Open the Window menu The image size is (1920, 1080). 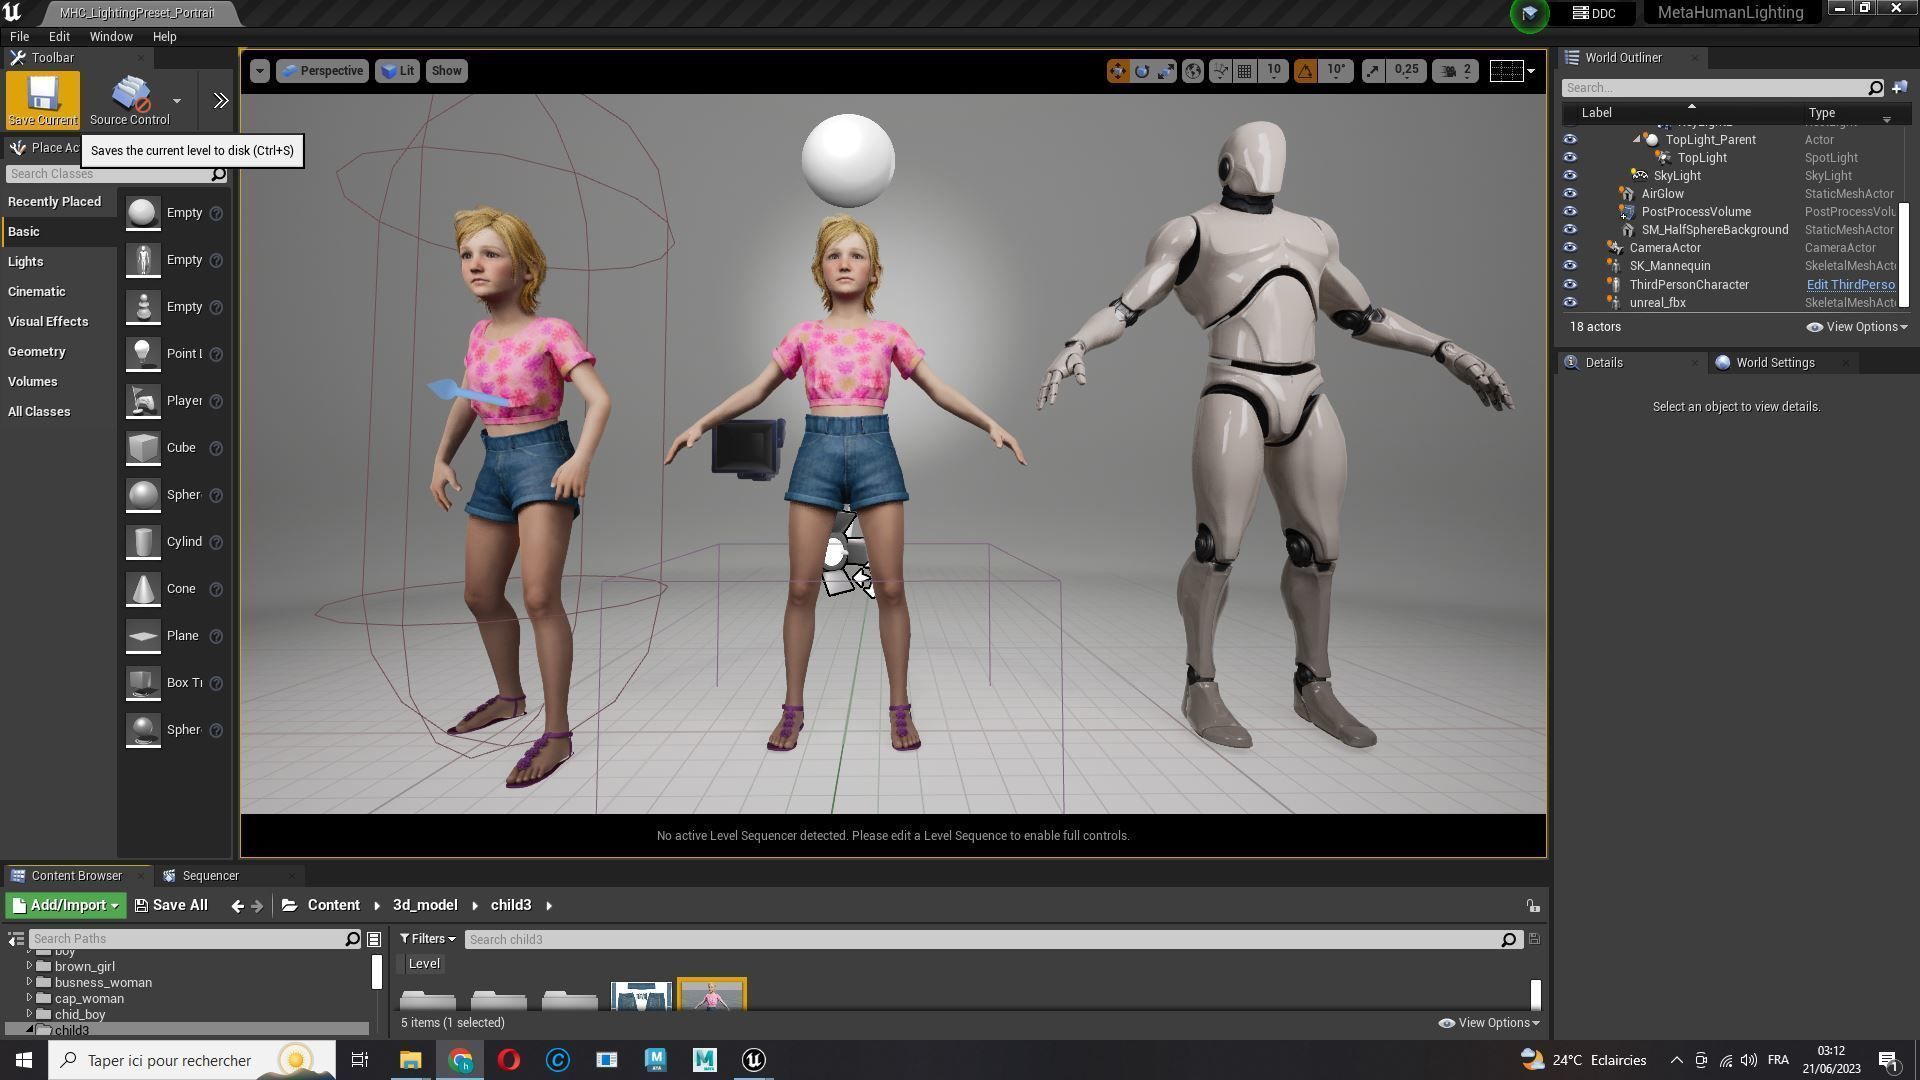click(111, 36)
